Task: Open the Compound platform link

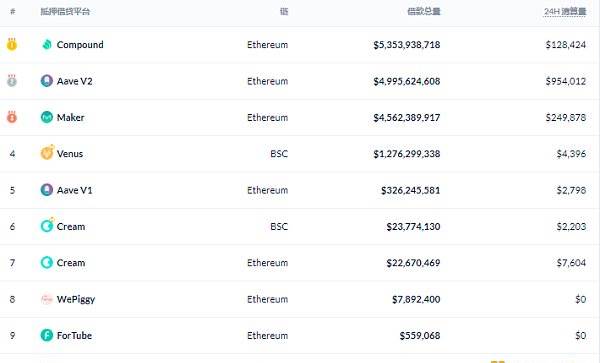Action: tap(80, 45)
